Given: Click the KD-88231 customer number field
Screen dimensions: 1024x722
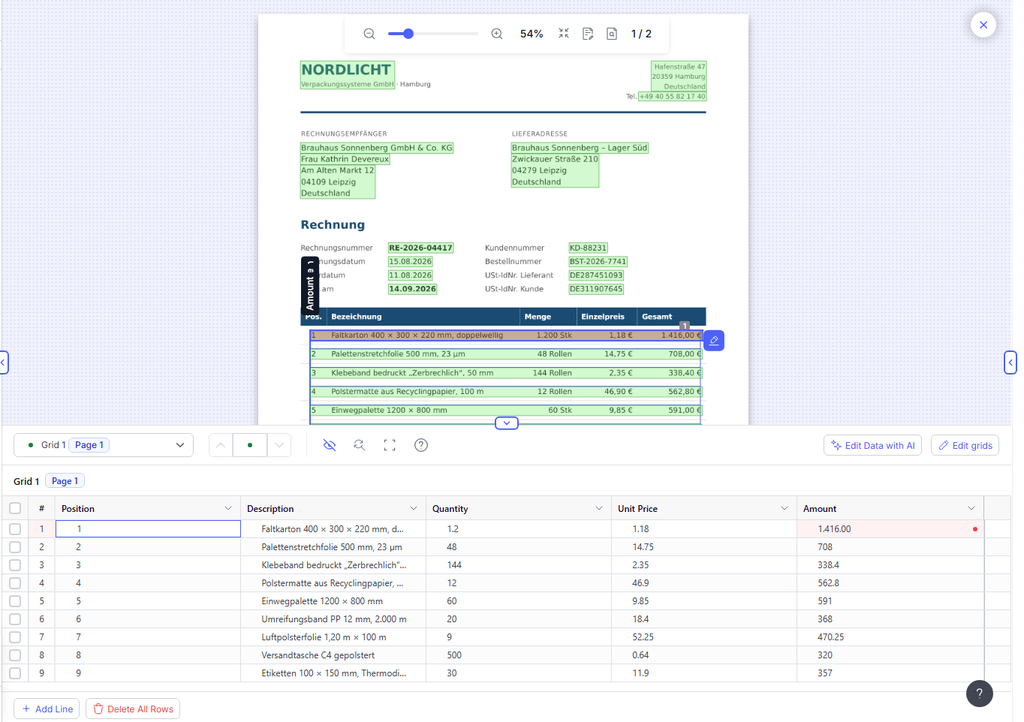Looking at the screenshot, I should click(x=588, y=248).
